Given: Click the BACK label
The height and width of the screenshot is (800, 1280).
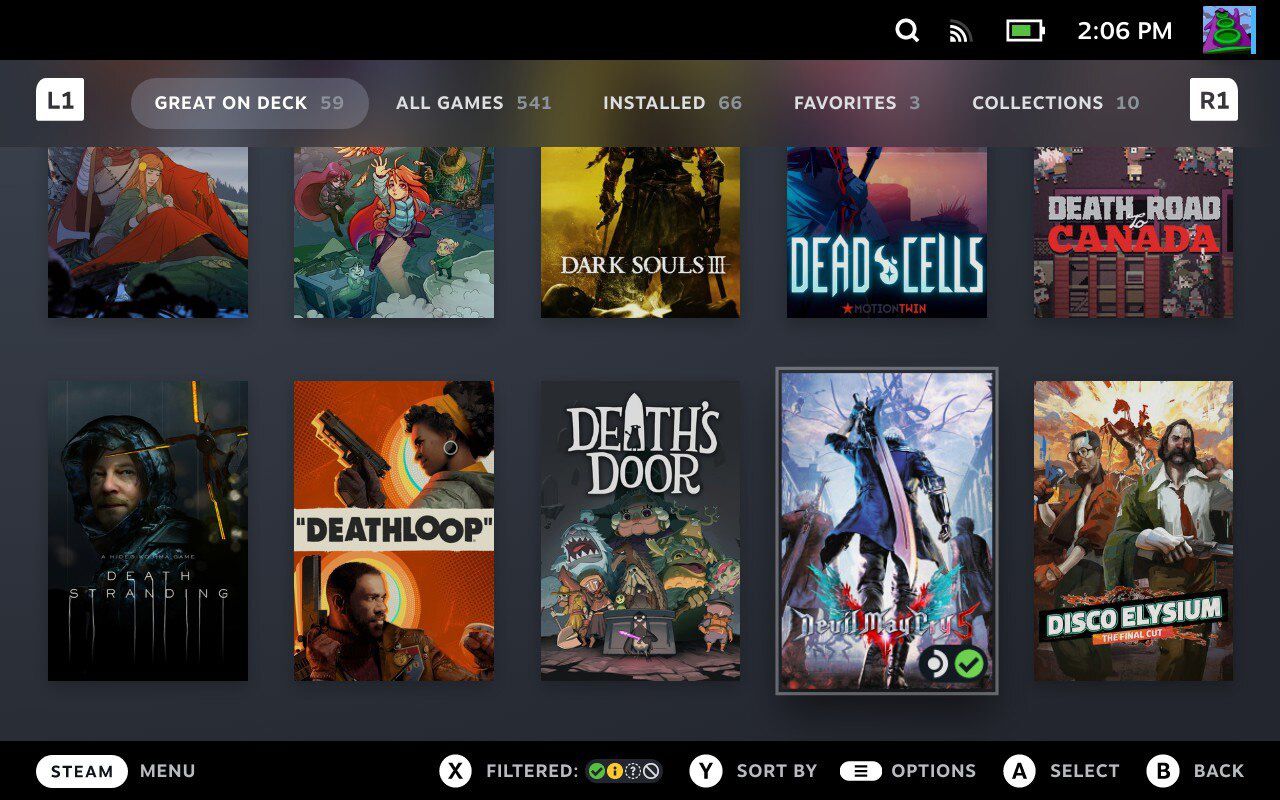Looking at the screenshot, I should (1219, 771).
